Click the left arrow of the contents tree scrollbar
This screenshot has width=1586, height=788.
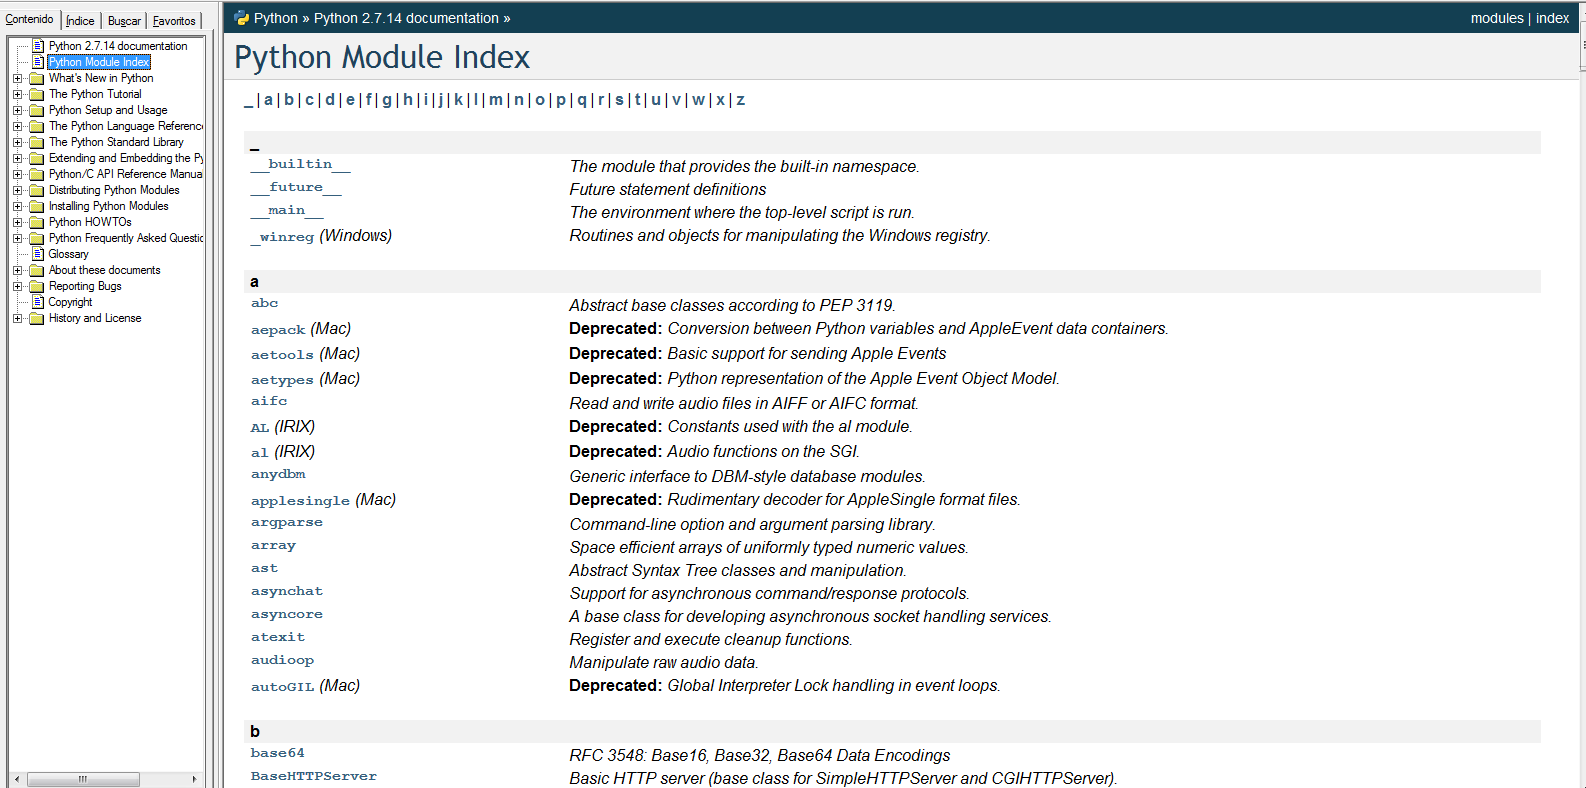point(17,779)
